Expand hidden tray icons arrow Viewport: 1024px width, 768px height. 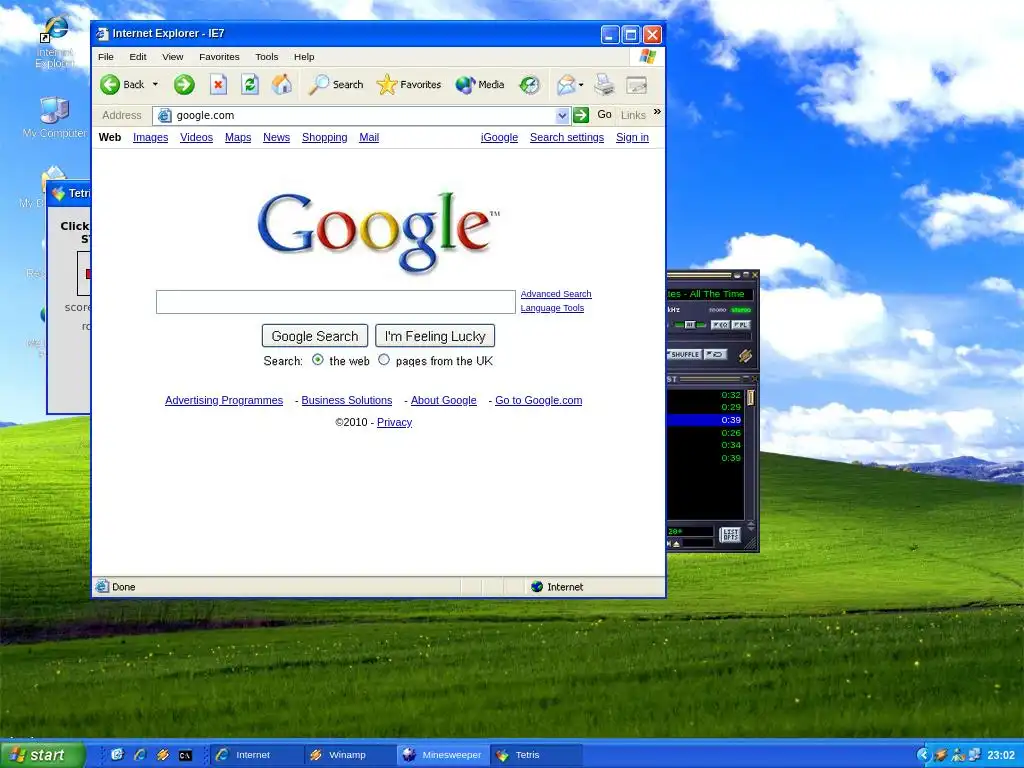[923, 755]
